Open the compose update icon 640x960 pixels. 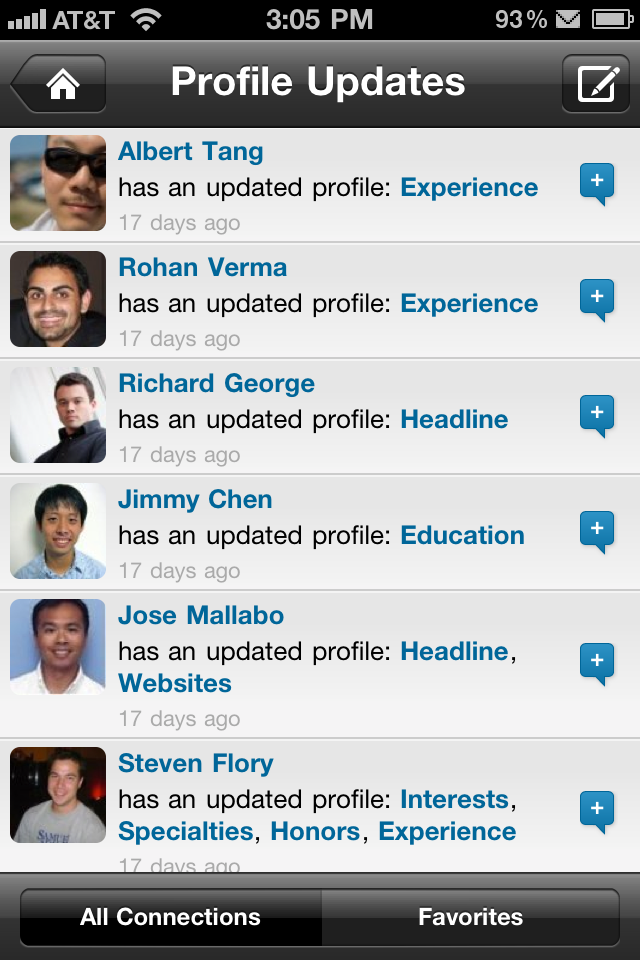tap(596, 83)
